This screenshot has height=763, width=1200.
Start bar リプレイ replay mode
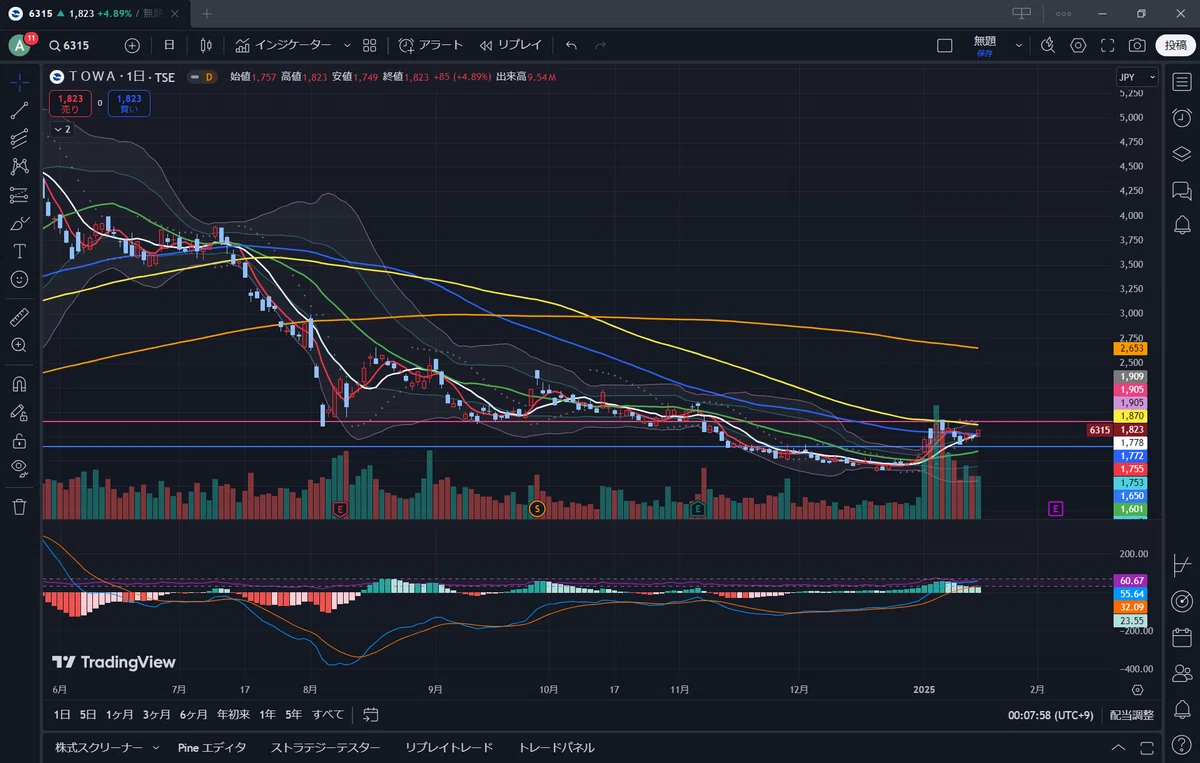tap(510, 45)
